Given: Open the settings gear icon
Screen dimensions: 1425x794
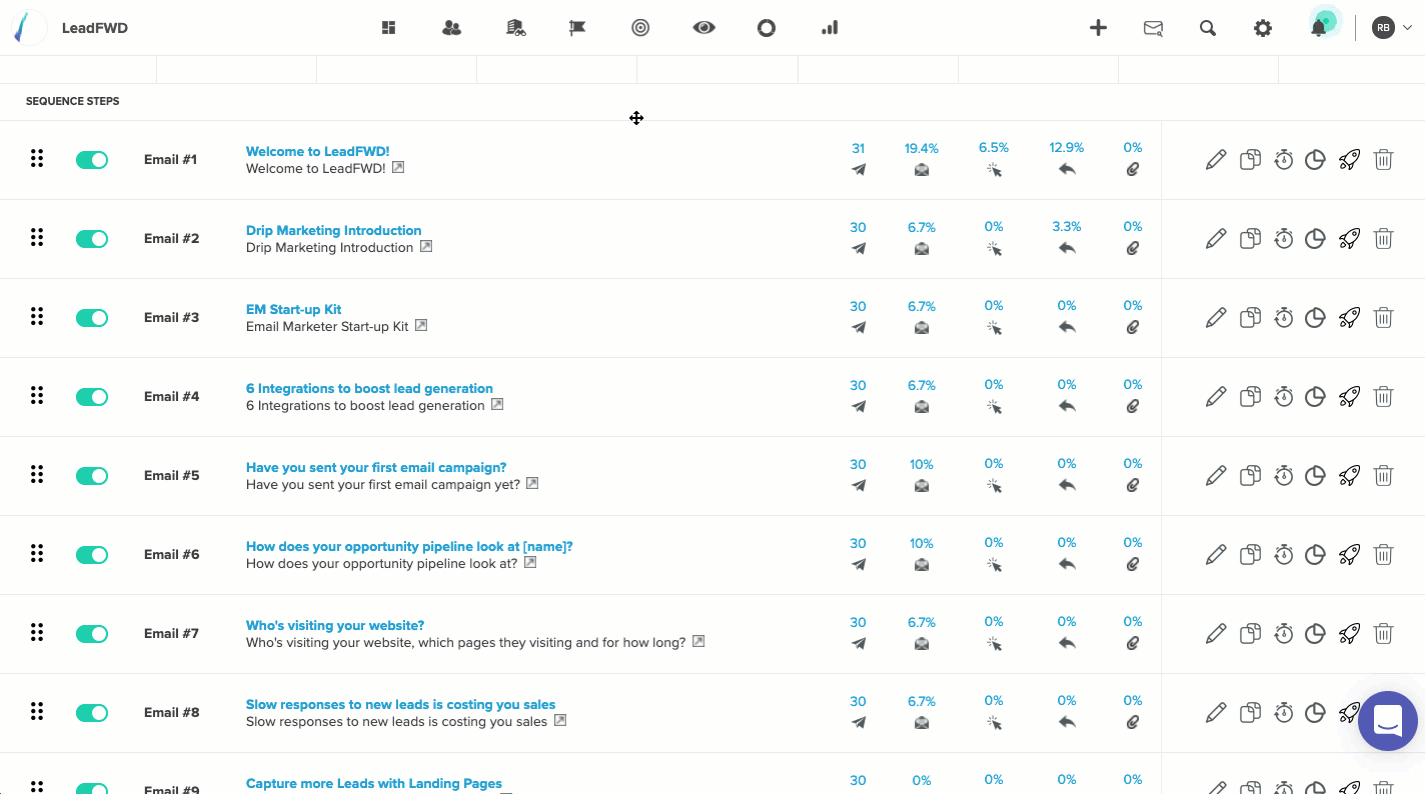Looking at the screenshot, I should point(1263,28).
